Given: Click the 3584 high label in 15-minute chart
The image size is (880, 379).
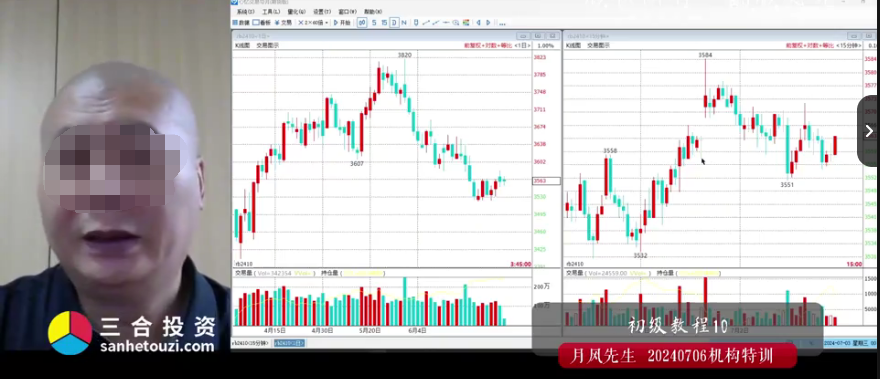Looking at the screenshot, I should (x=705, y=55).
